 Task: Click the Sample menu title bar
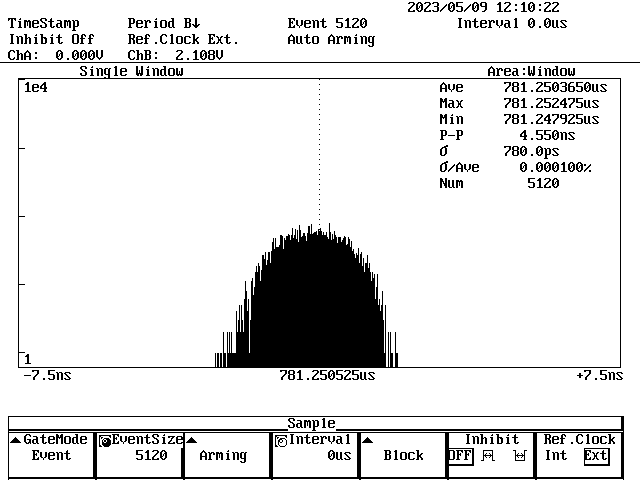pyautogui.click(x=311, y=423)
